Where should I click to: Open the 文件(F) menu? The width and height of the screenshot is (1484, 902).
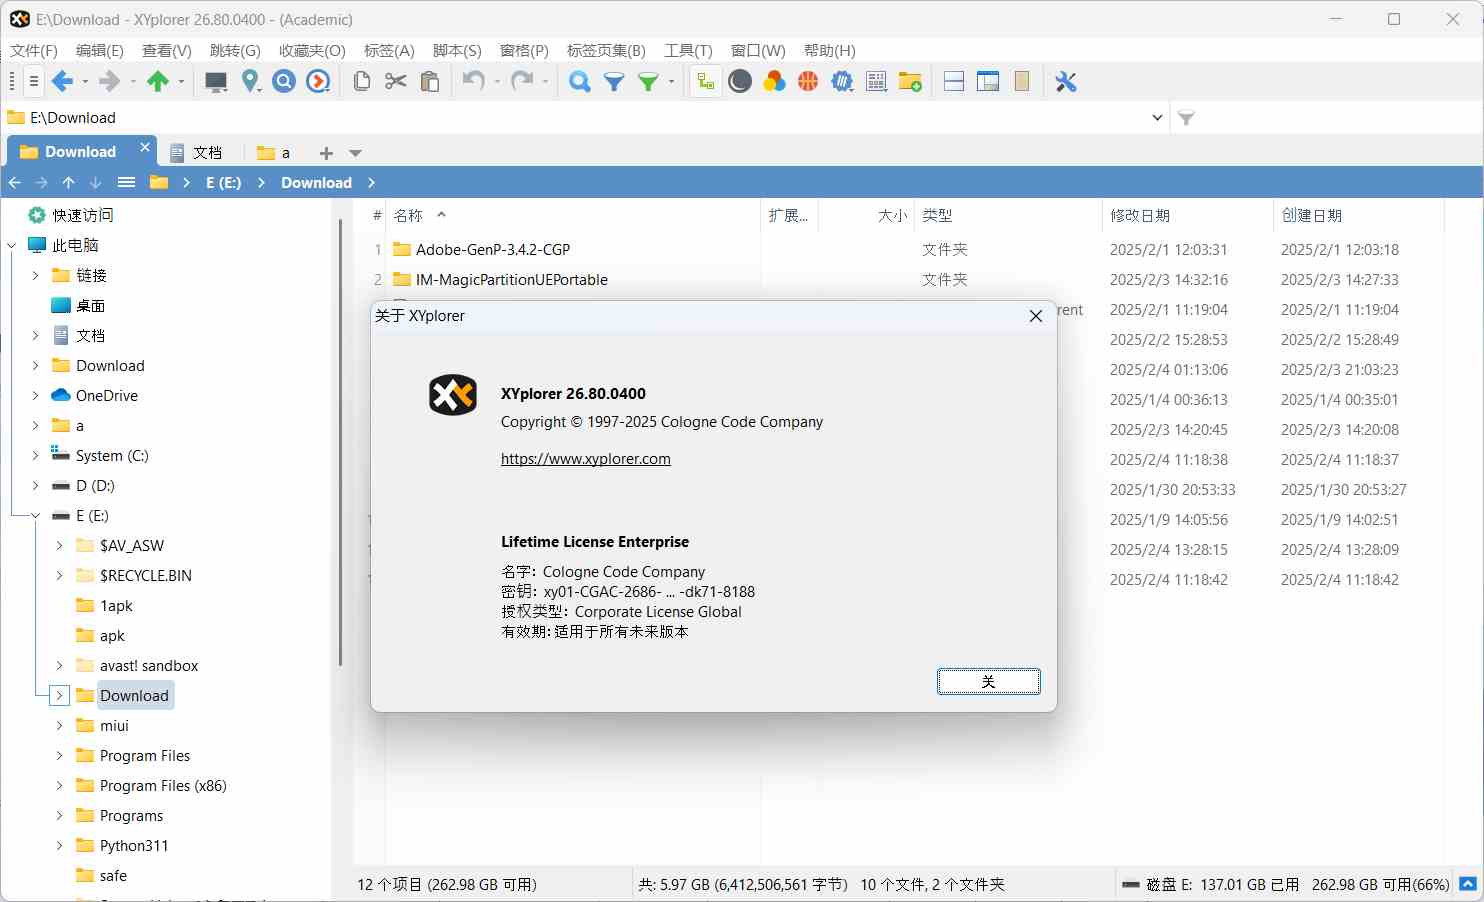pos(34,50)
